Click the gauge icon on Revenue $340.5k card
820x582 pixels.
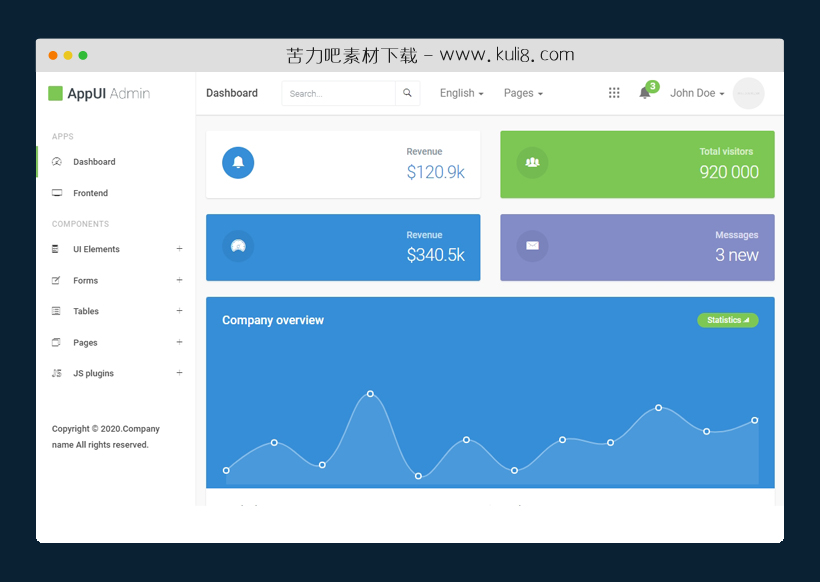238,246
